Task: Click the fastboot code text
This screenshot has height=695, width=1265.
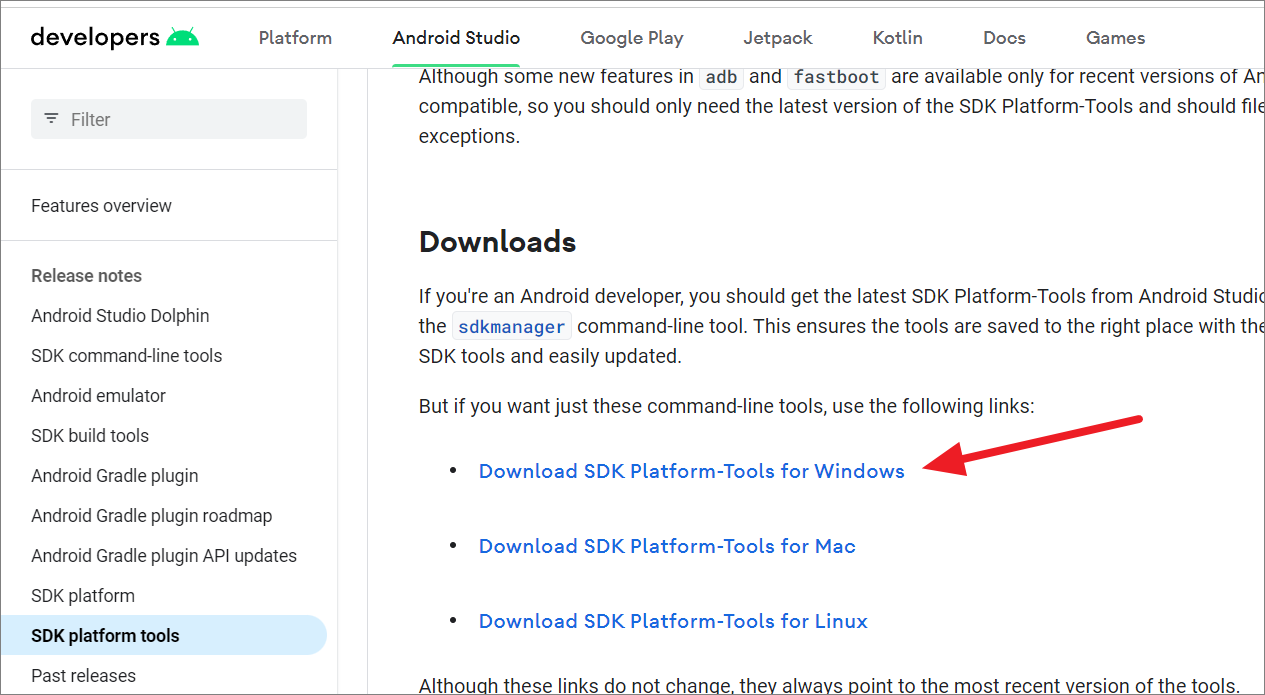Action: coord(837,77)
